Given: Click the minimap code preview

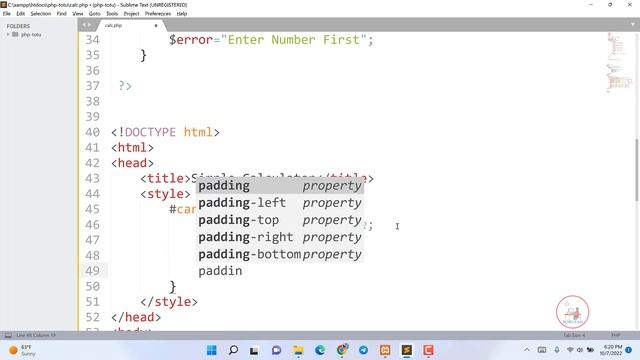Looking at the screenshot, I should tap(619, 63).
